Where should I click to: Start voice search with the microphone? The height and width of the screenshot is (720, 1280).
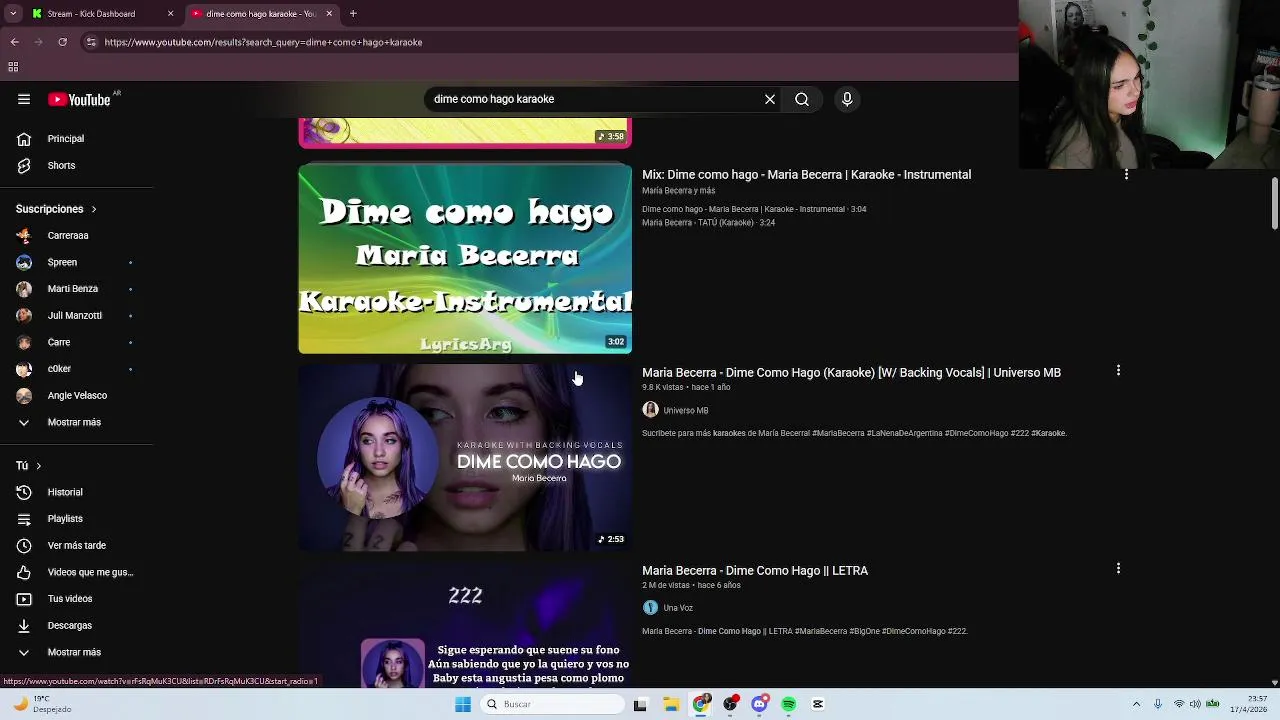tap(847, 99)
